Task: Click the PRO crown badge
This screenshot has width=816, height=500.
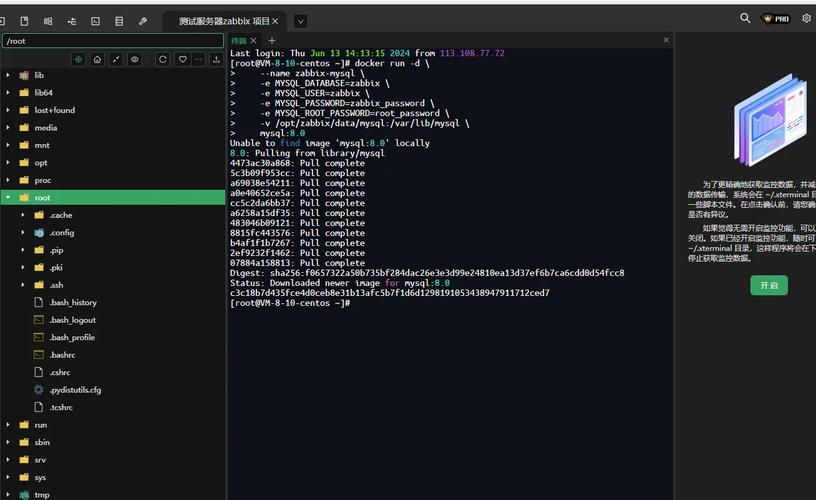Action: 776,19
